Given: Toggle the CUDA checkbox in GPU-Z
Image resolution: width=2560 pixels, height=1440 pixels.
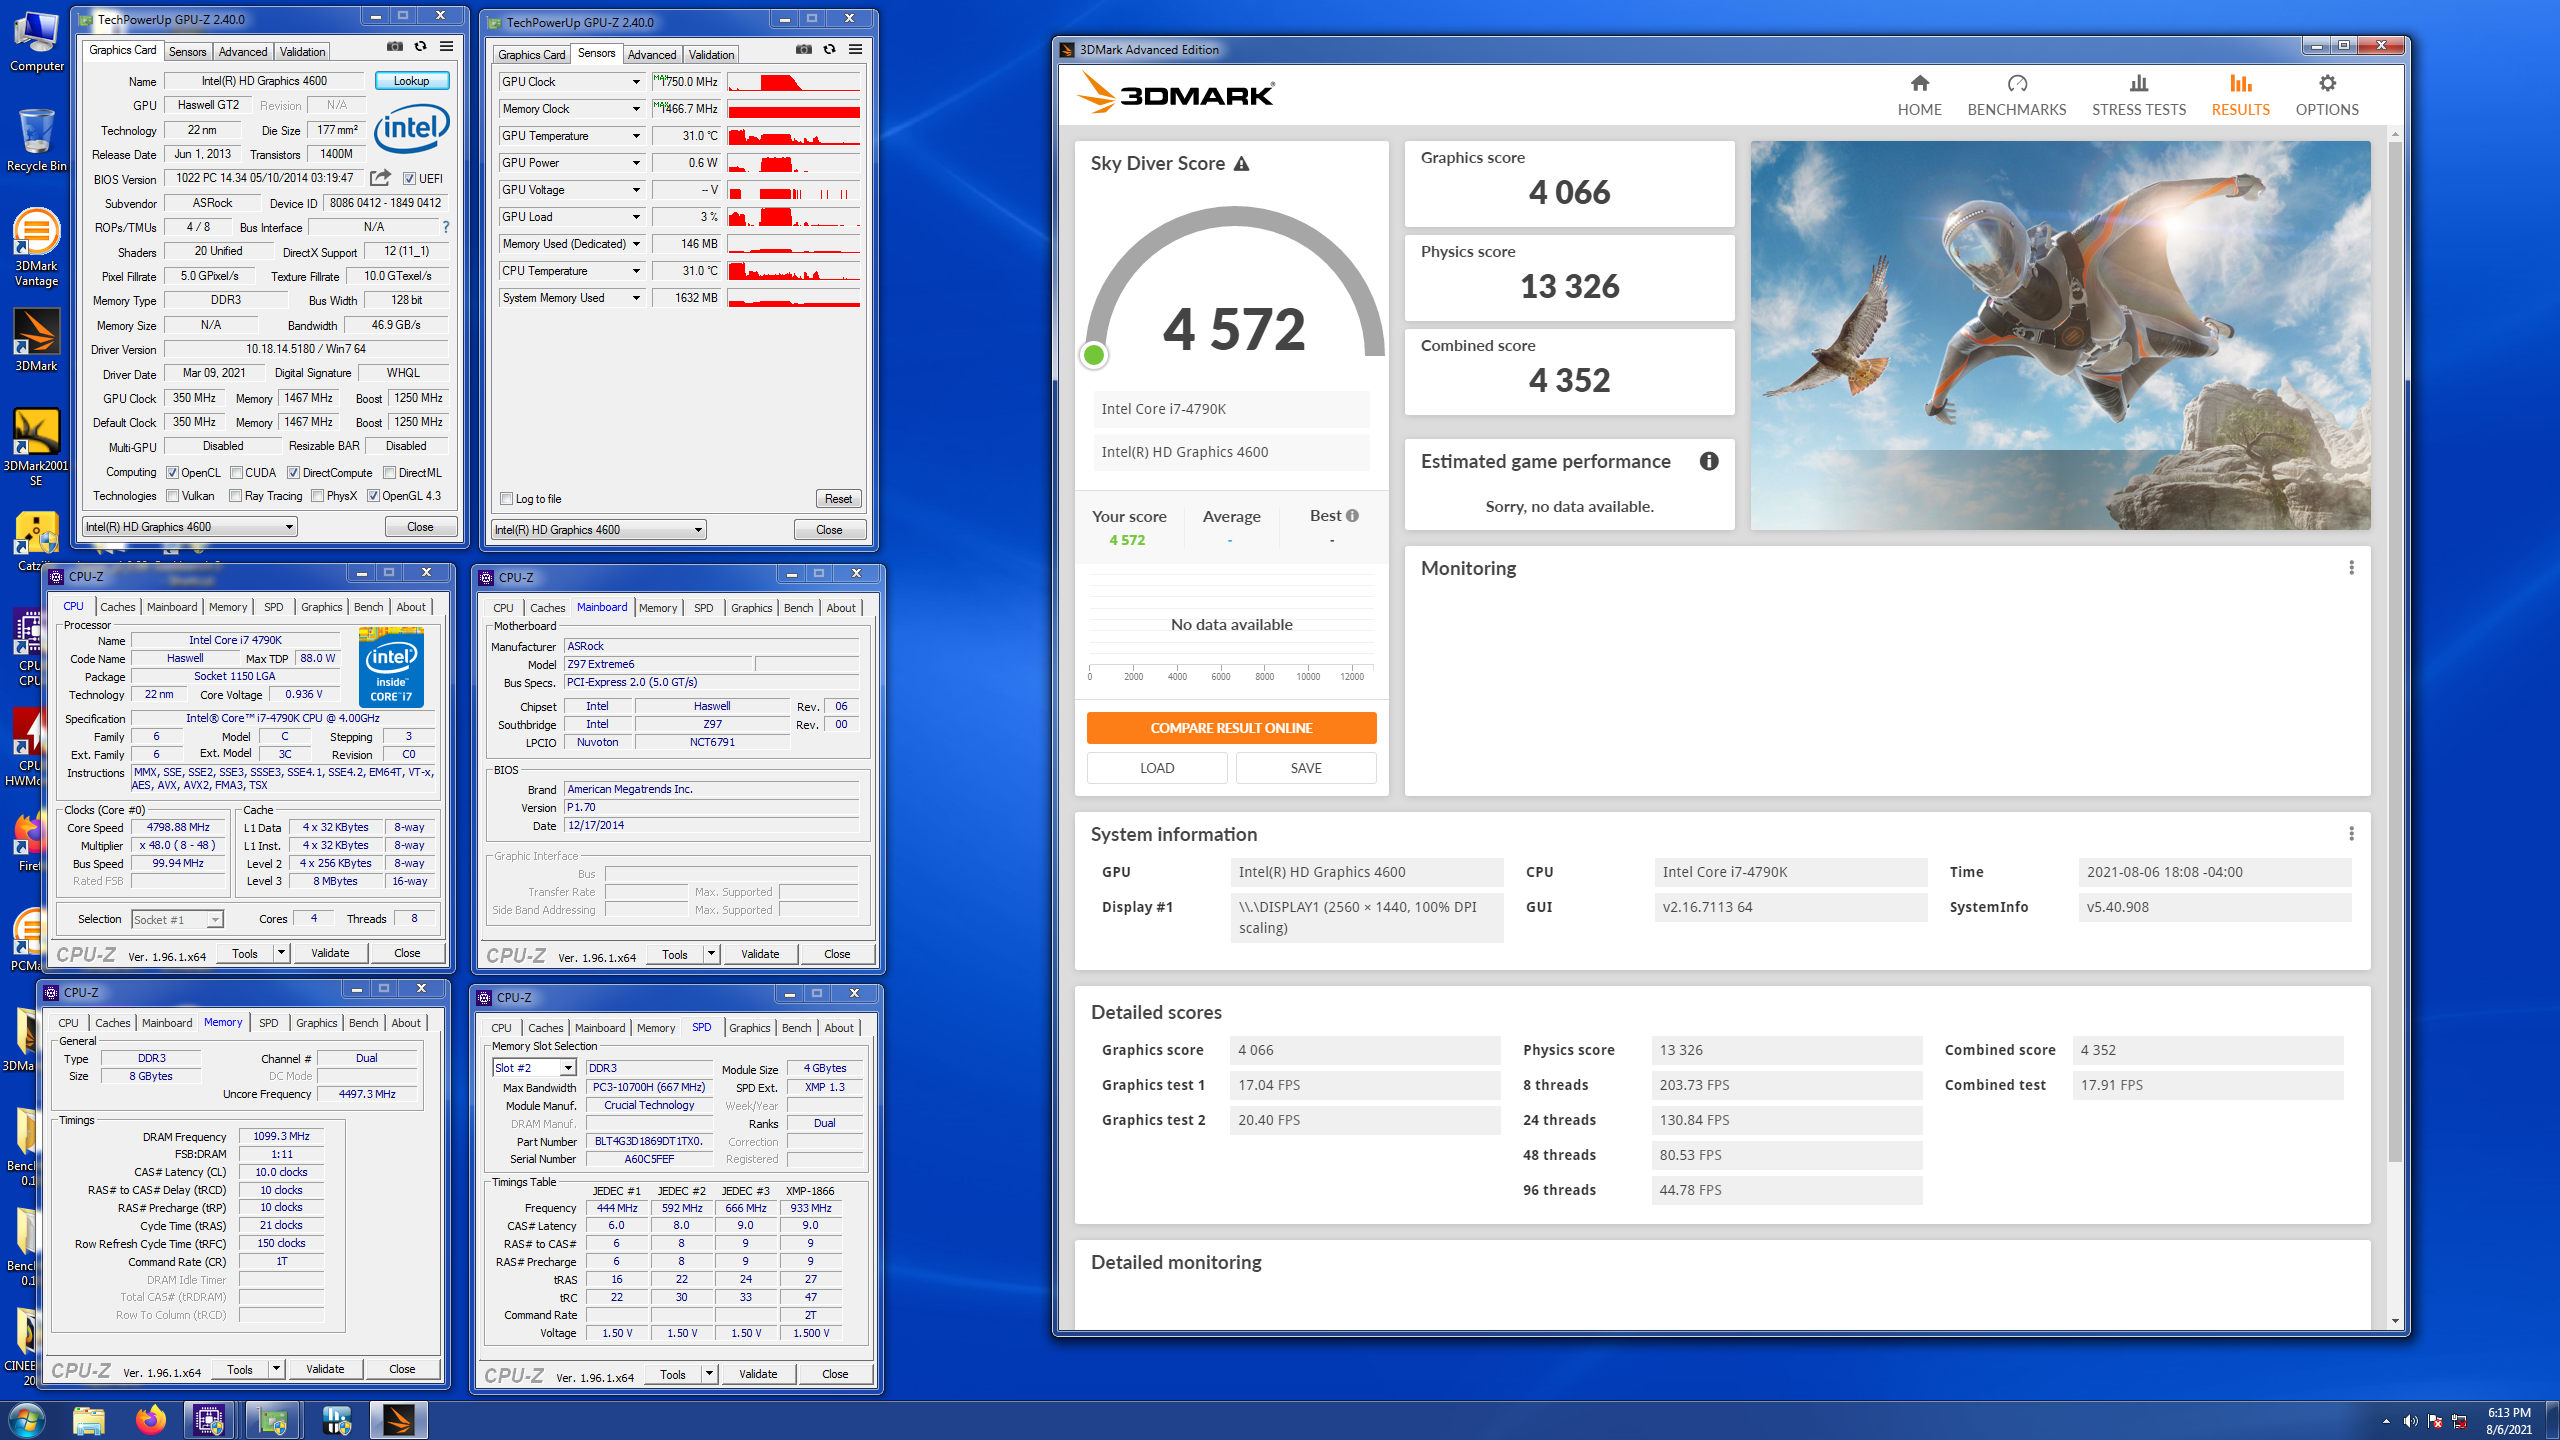Looking at the screenshot, I should (x=236, y=473).
